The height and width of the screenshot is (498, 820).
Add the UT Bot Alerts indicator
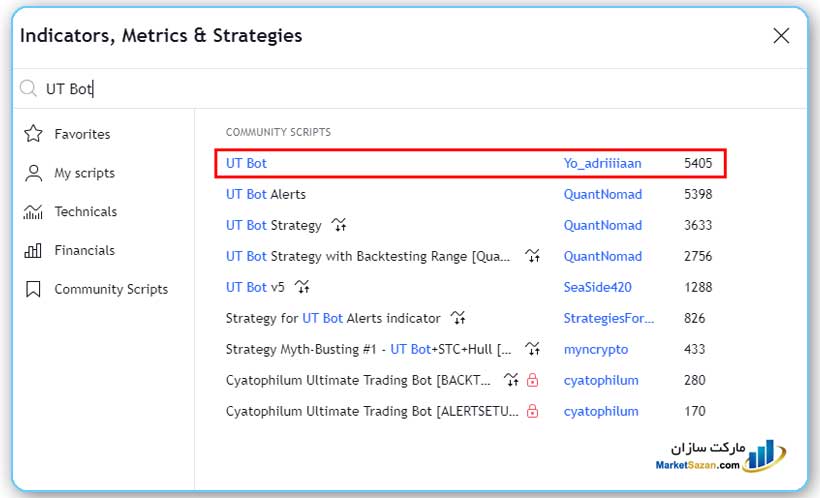266,194
